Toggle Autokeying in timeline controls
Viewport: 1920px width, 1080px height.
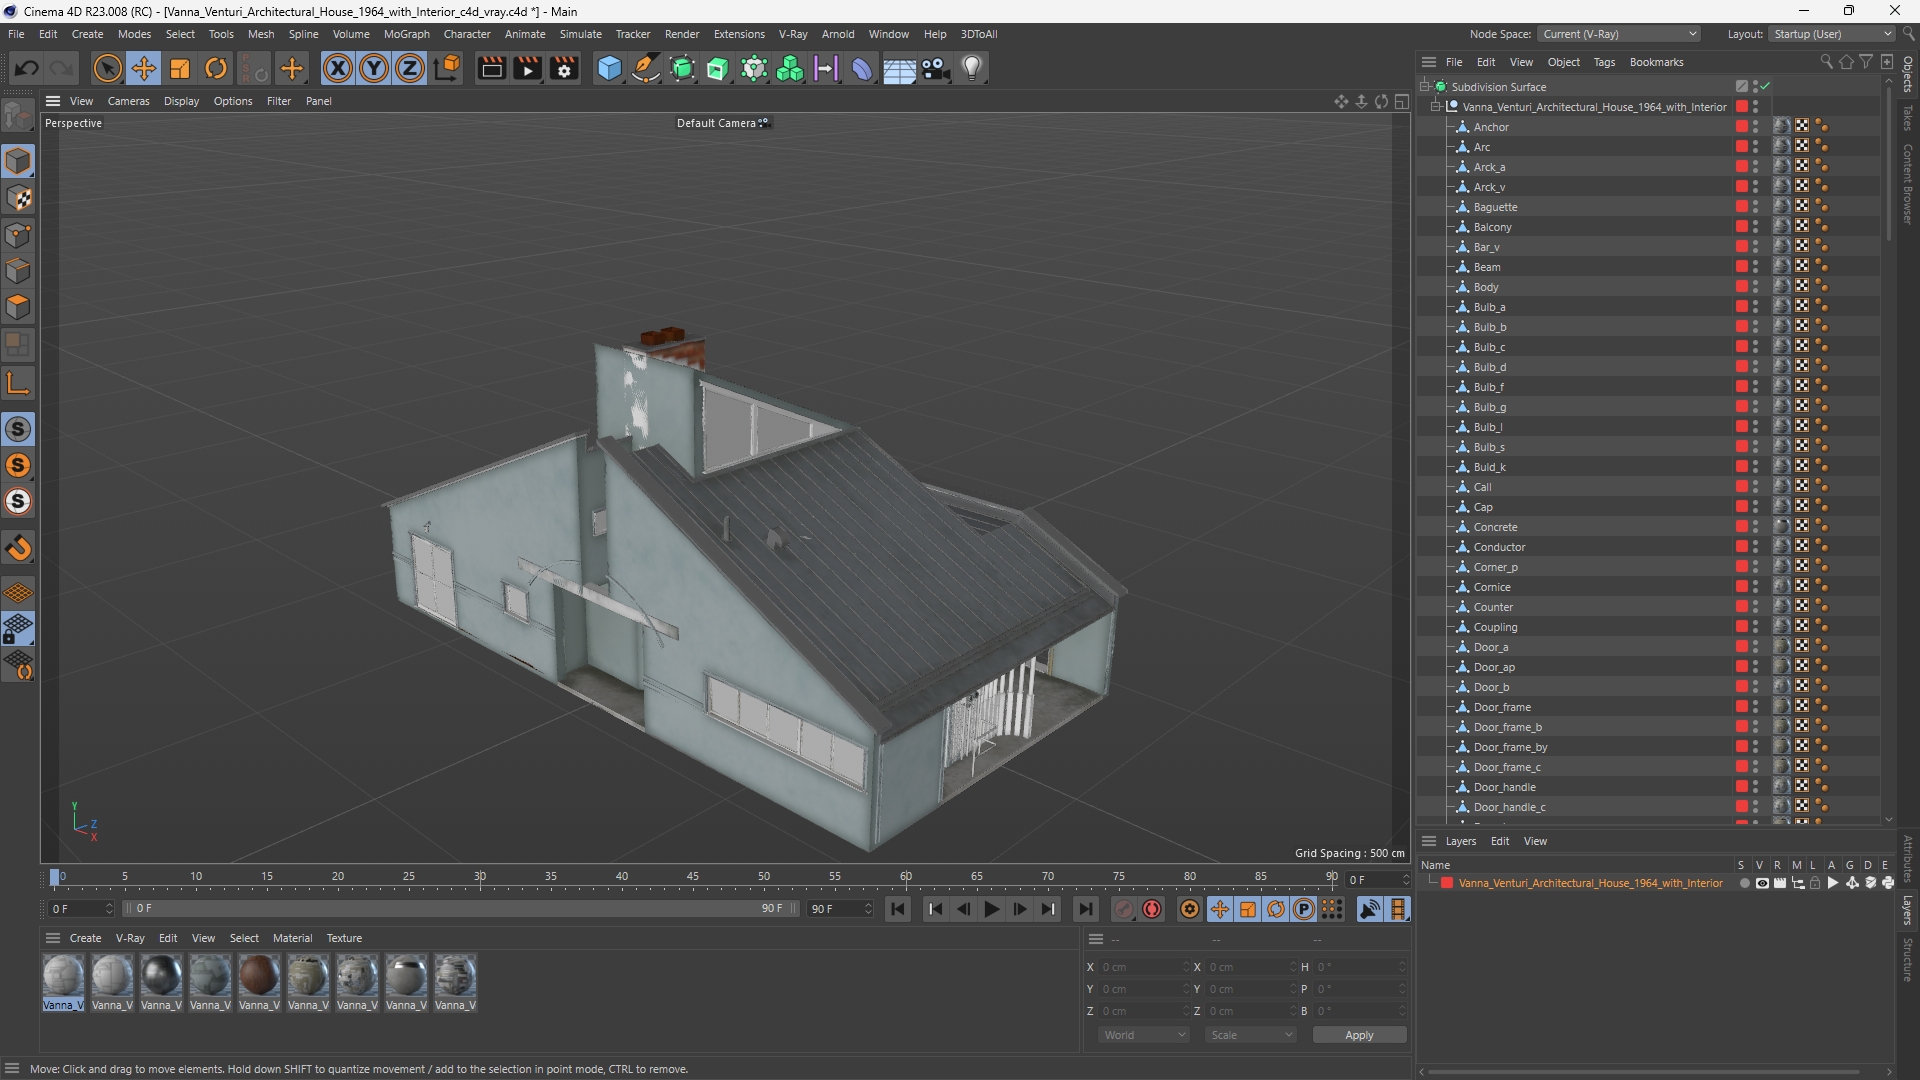(x=1152, y=909)
